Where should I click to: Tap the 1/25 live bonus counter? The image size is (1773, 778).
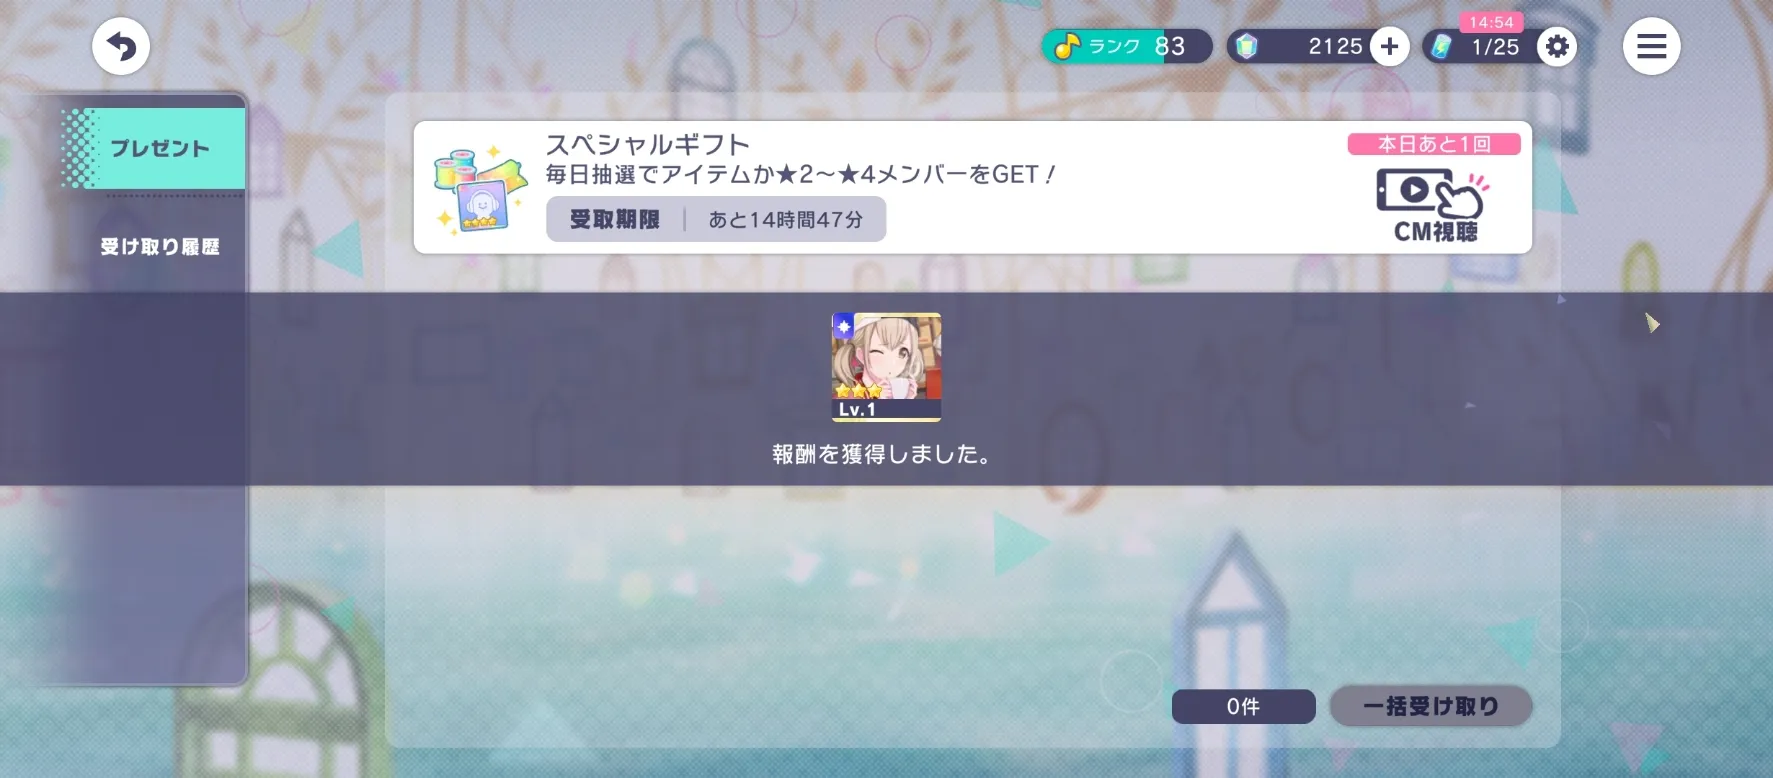point(1495,47)
